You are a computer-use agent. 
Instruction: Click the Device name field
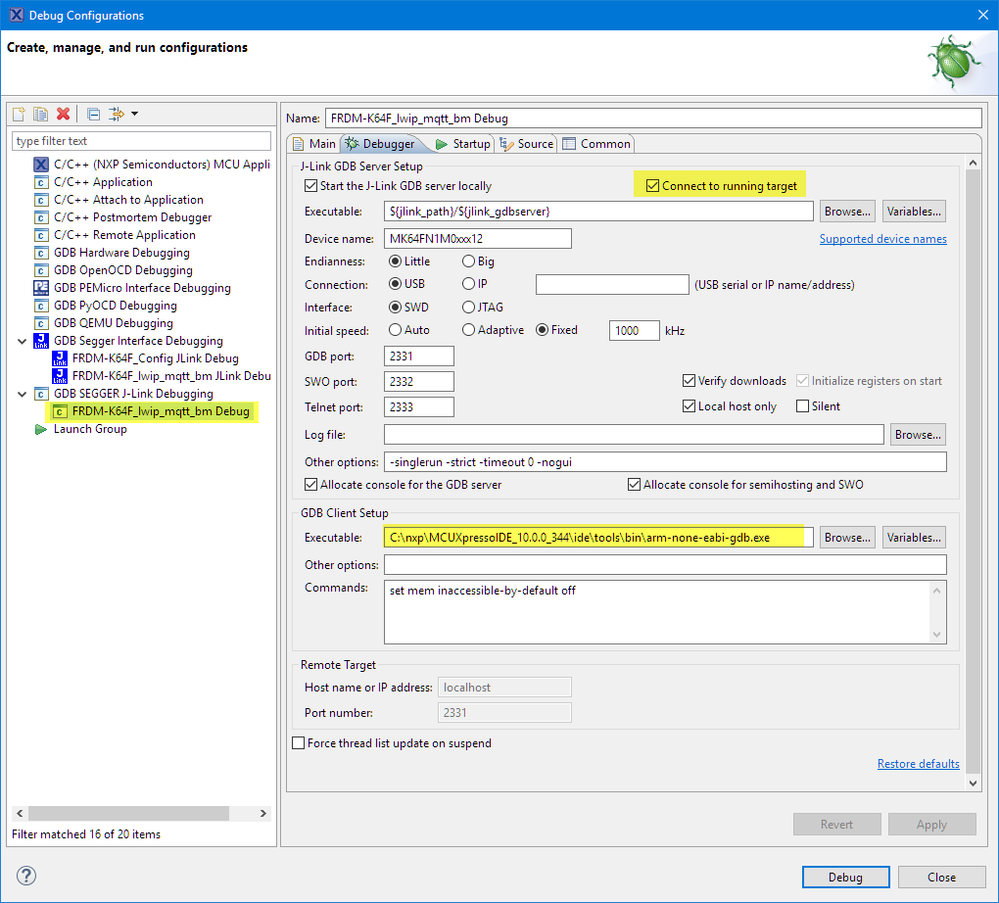pos(477,239)
